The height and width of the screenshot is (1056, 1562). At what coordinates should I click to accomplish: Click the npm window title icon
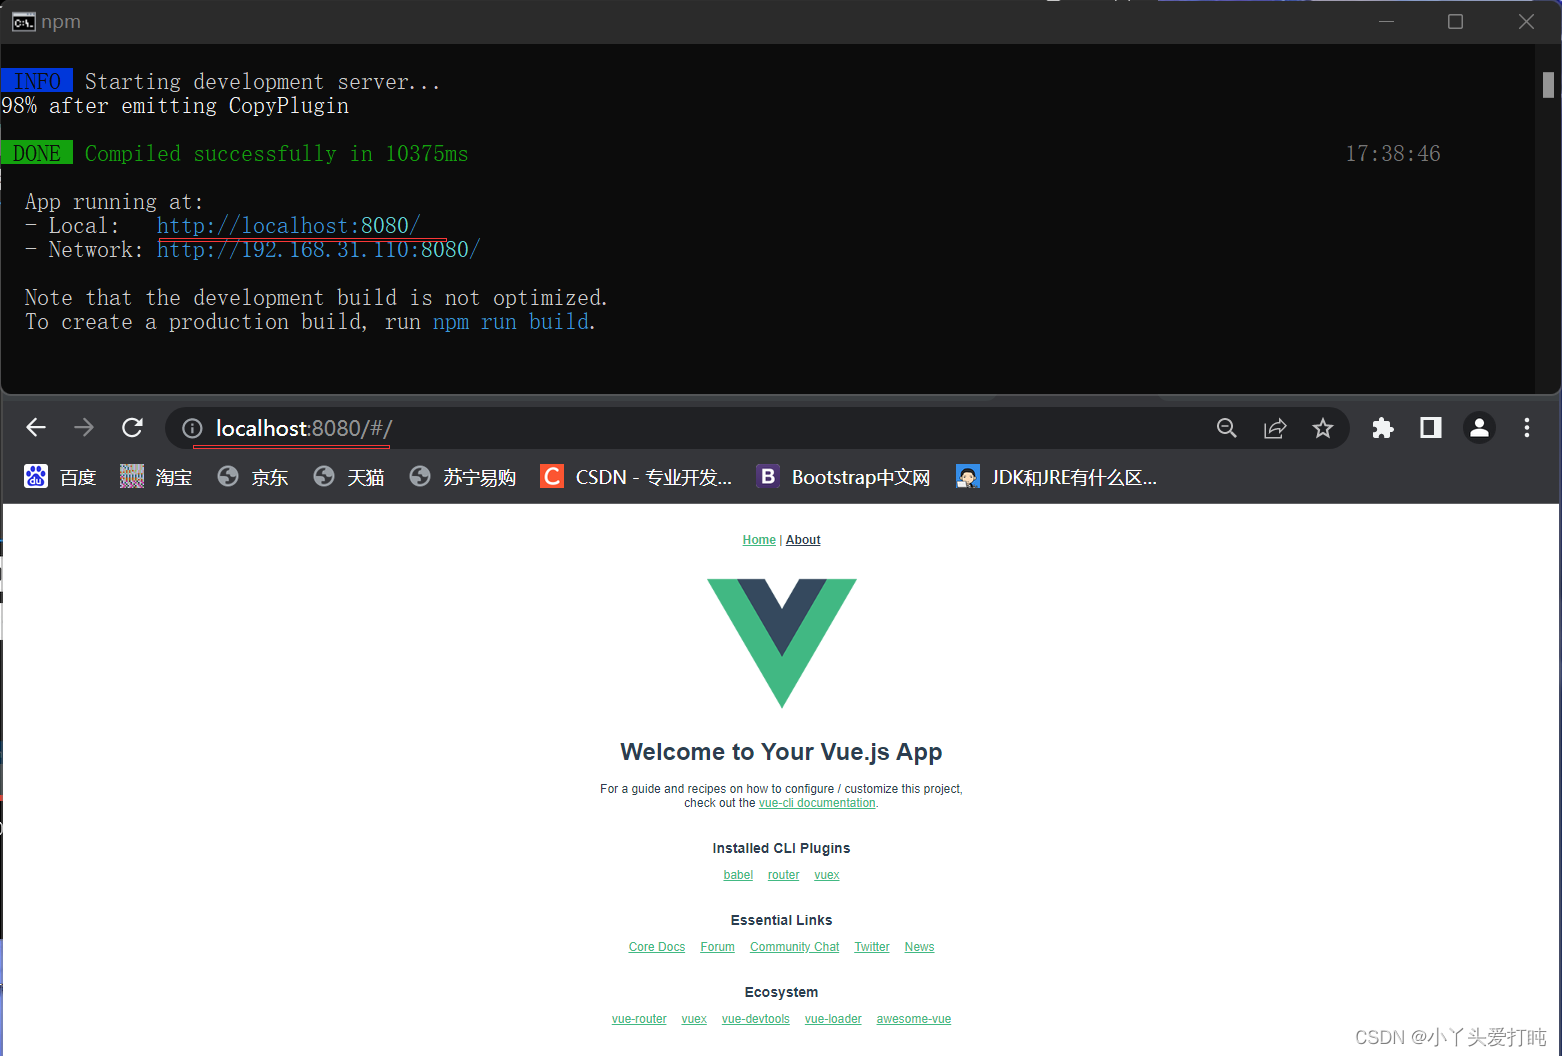[x=23, y=22]
